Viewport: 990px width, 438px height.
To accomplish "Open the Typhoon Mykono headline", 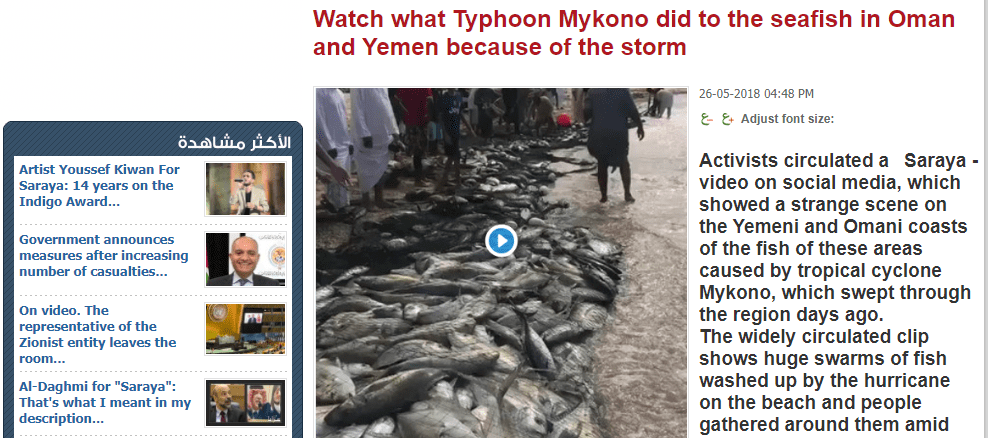I will coord(634,33).
